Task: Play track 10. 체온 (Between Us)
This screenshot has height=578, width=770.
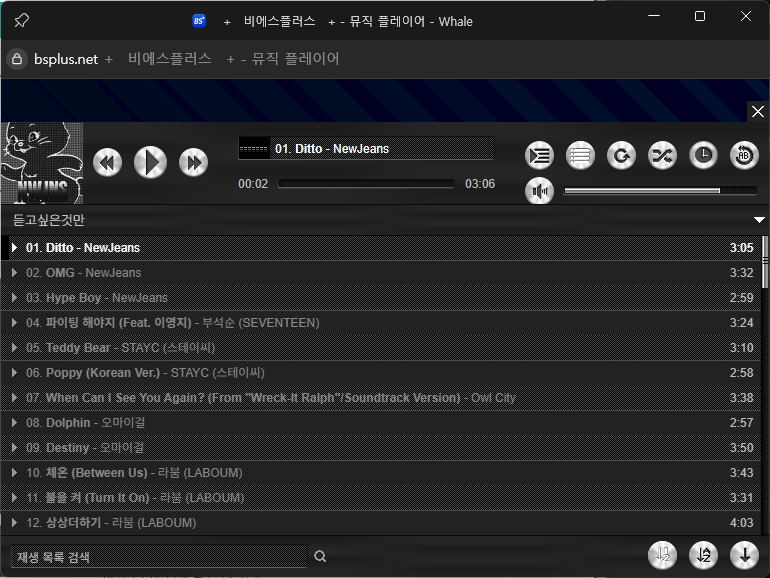Action: [x=381, y=473]
